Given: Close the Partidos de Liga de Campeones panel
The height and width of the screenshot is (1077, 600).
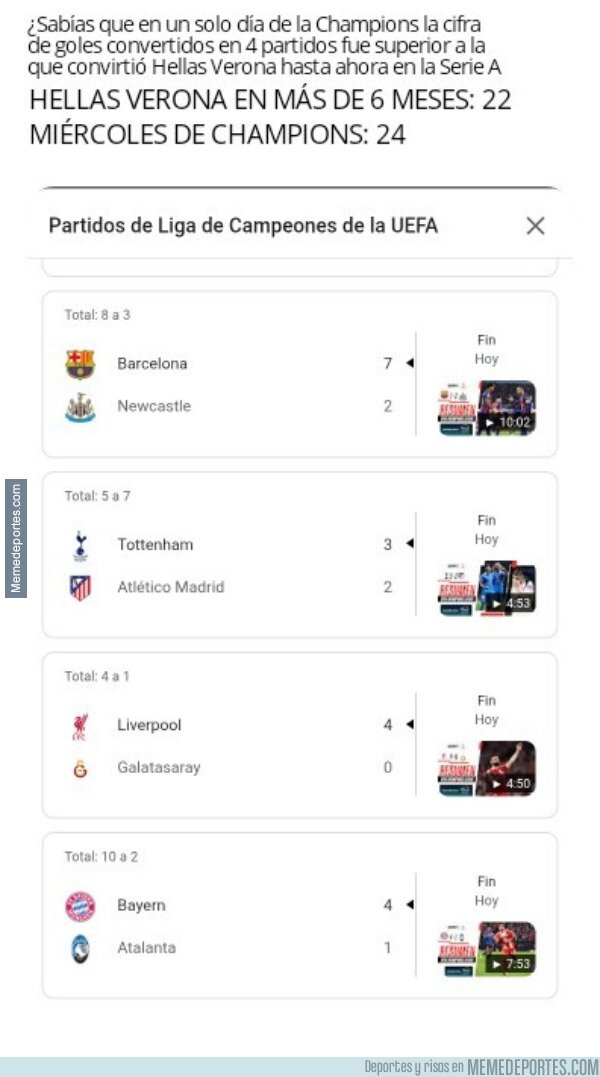Looking at the screenshot, I should pos(535,226).
